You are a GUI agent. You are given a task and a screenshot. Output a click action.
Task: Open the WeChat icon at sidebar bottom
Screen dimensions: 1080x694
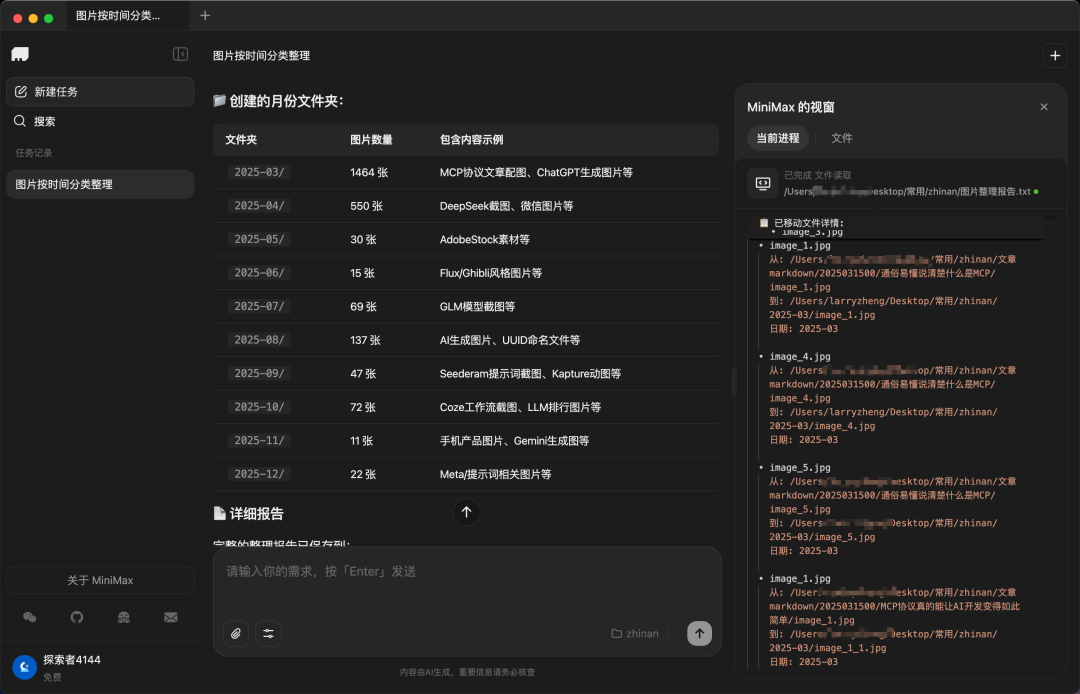(x=29, y=617)
